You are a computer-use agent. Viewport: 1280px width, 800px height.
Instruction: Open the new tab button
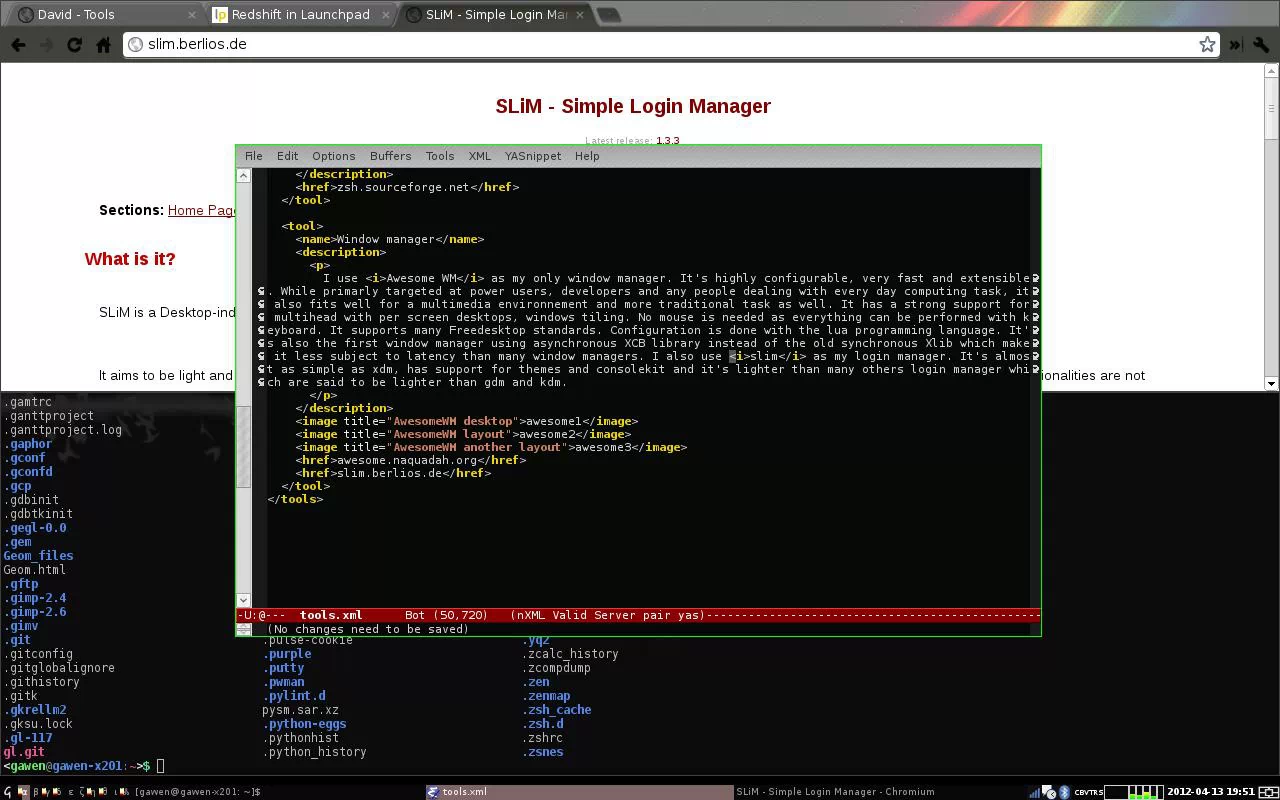tap(608, 15)
